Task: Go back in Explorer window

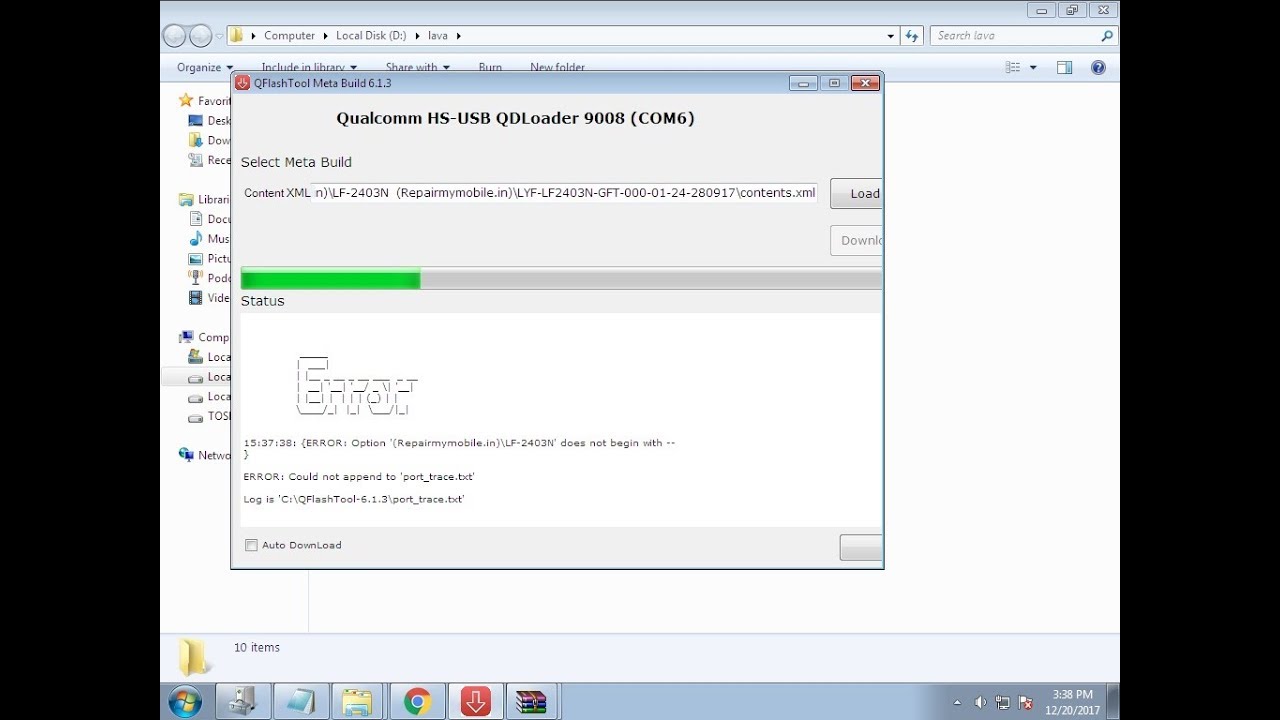Action: pyautogui.click(x=174, y=36)
